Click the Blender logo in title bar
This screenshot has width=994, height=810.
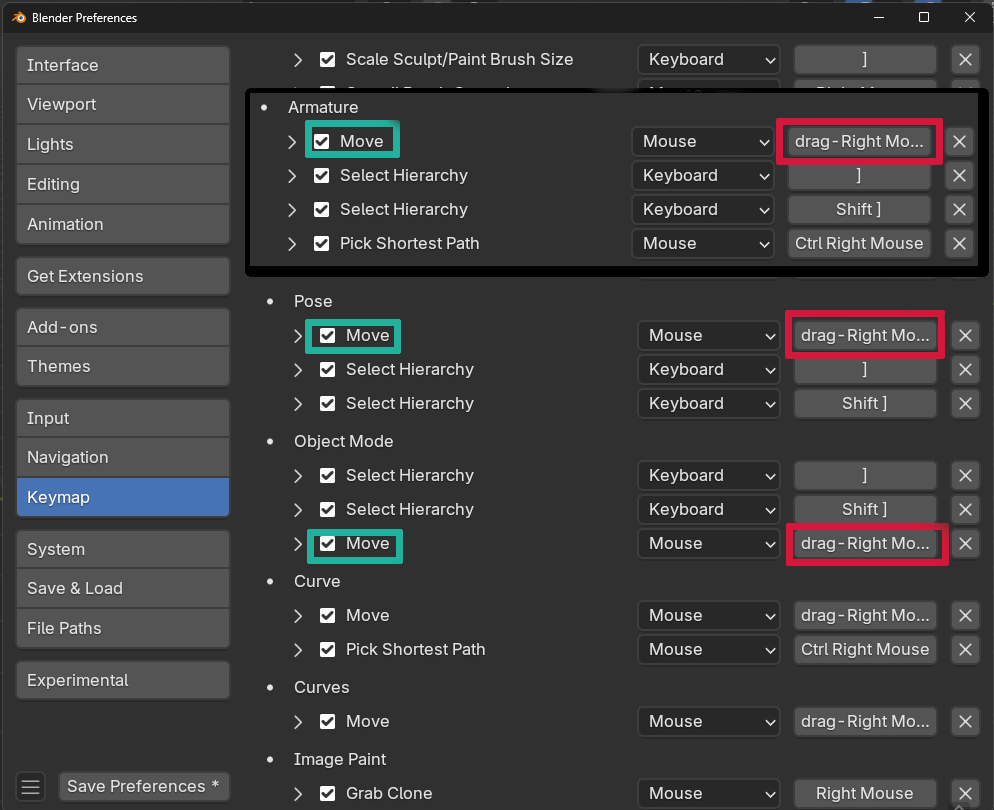(x=17, y=17)
